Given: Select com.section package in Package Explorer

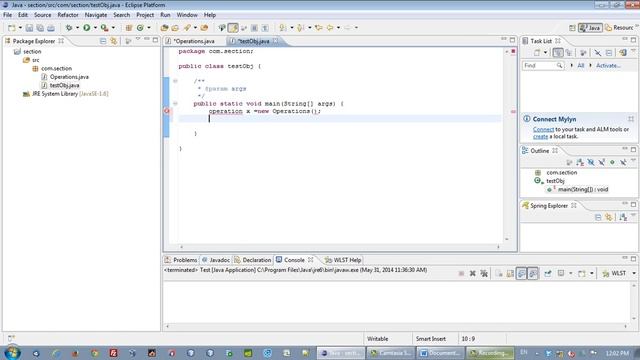Looking at the screenshot, I should [x=52, y=68].
